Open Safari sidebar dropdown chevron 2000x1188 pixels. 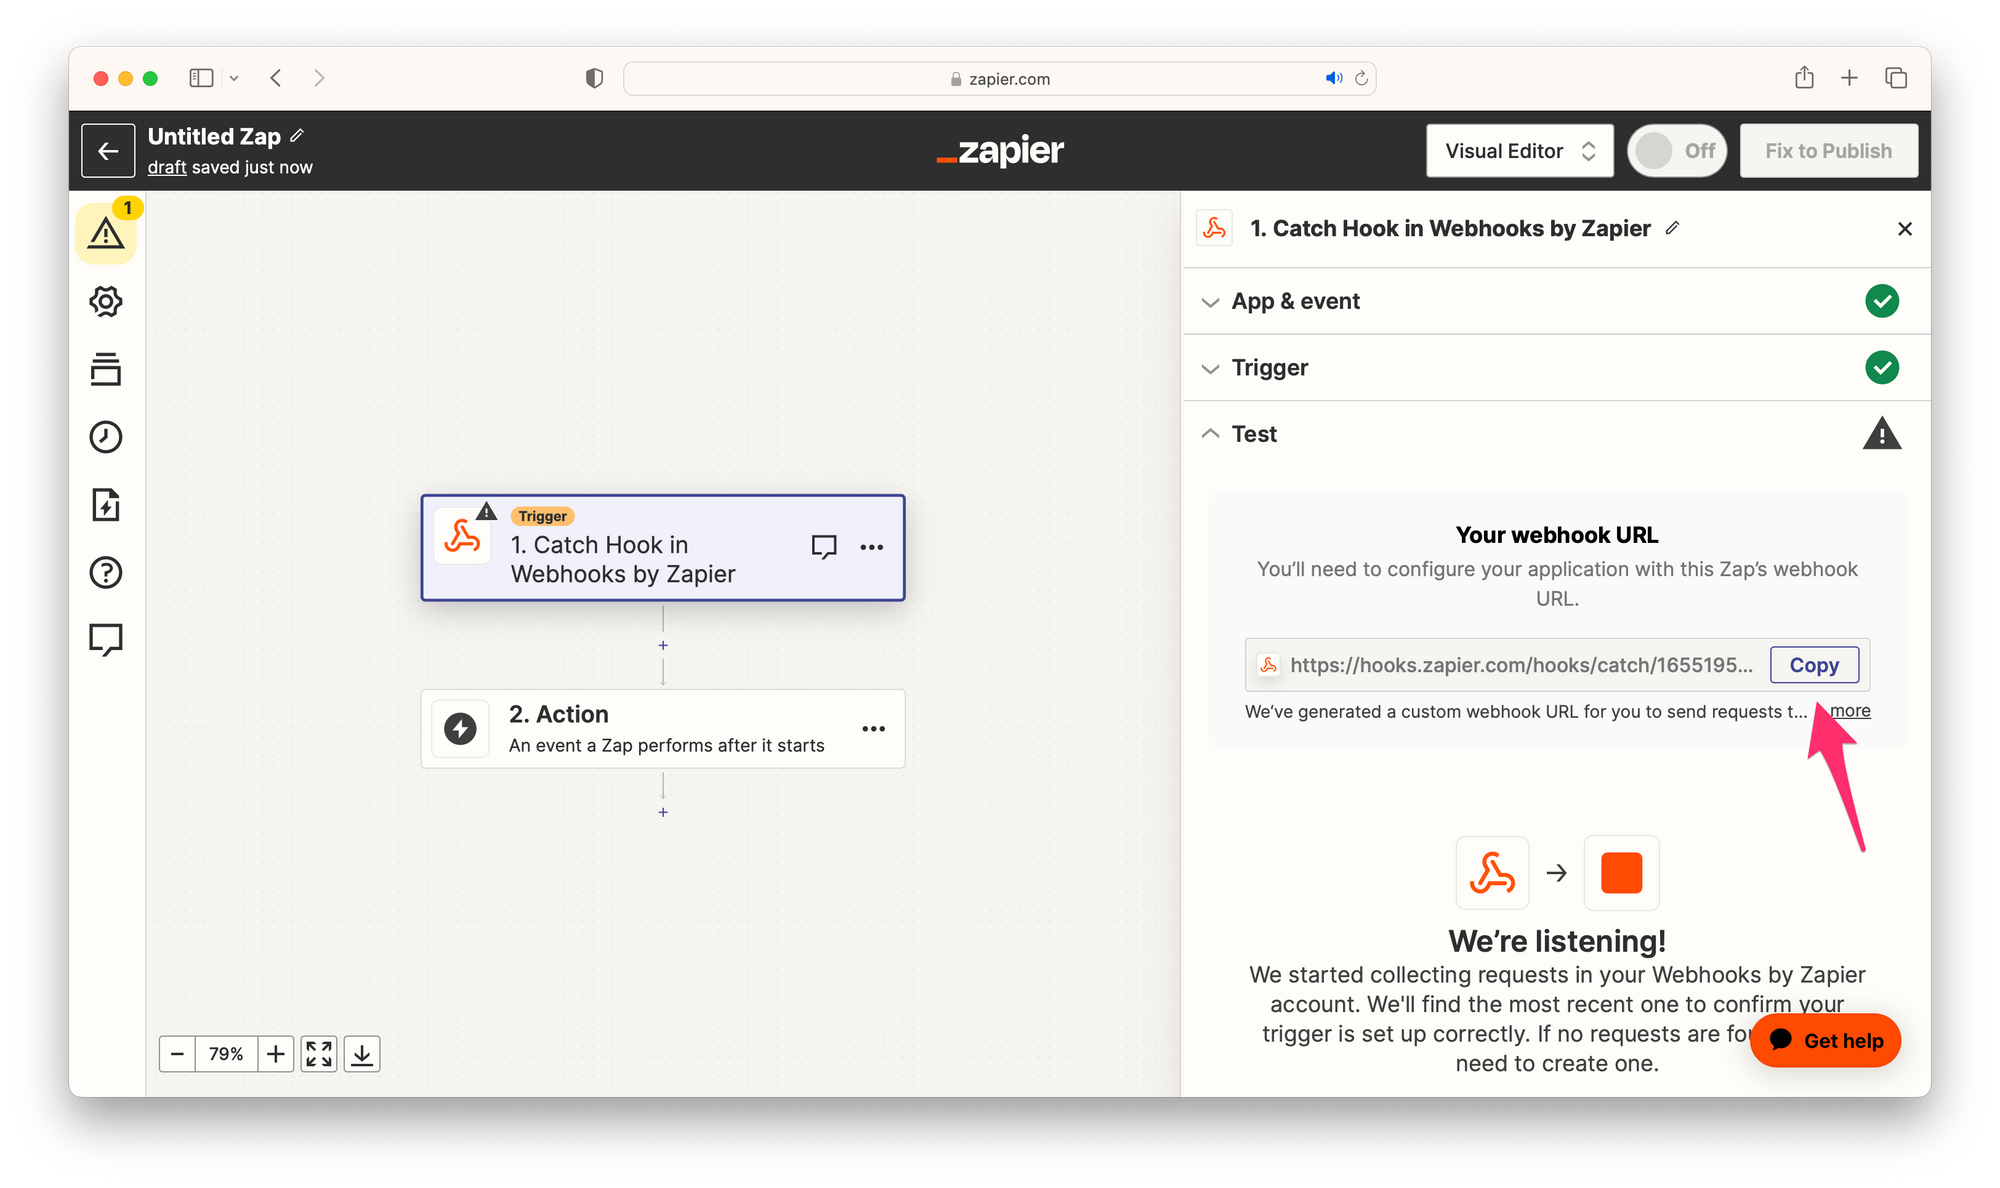[234, 78]
